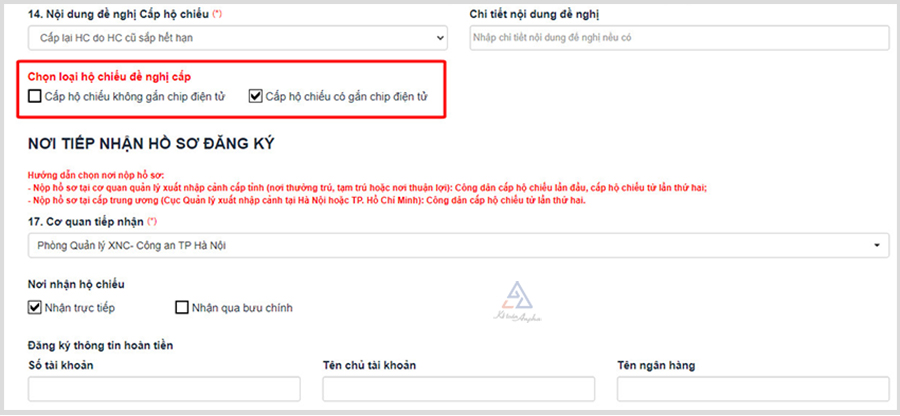
Task: Focus the "Số tài khoản" input box
Action: pyautogui.click(x=164, y=389)
